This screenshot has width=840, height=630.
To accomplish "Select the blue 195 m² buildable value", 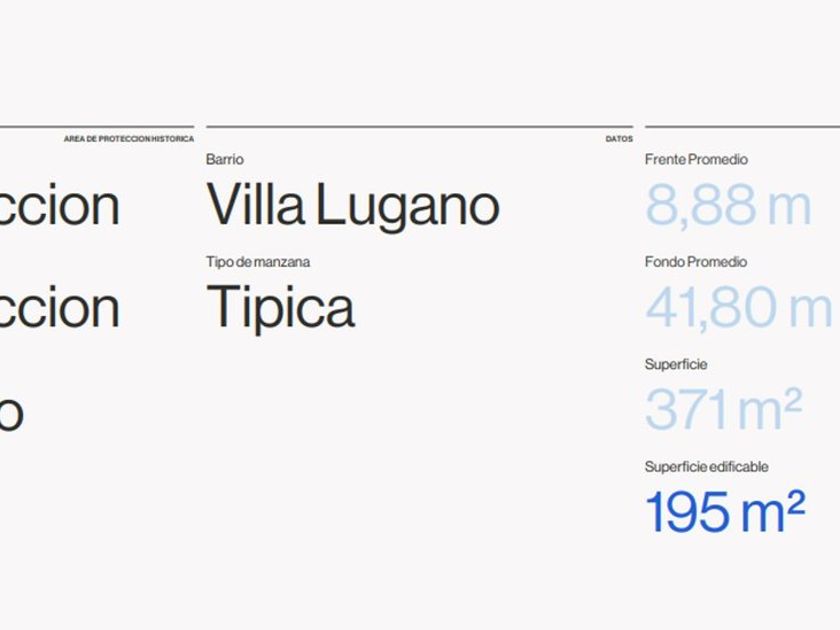I will (x=724, y=512).
